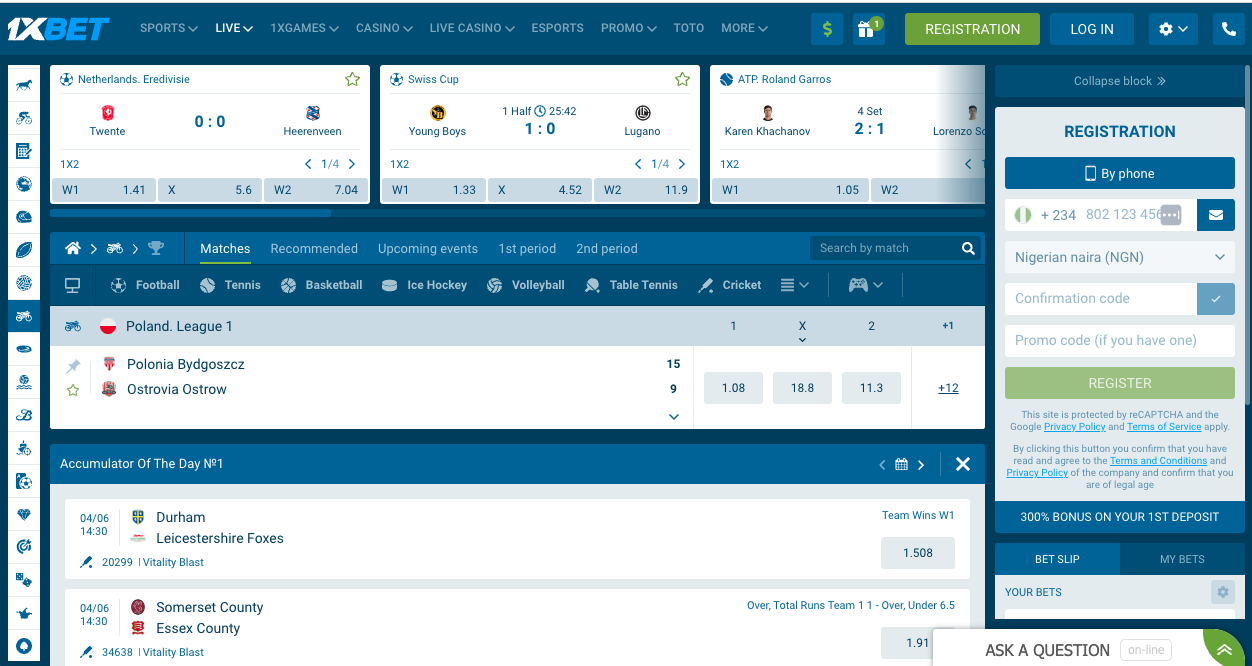This screenshot has height=666, width=1252.
Task: Click the match carousel horizontal scrollbar
Action: click(x=190, y=213)
